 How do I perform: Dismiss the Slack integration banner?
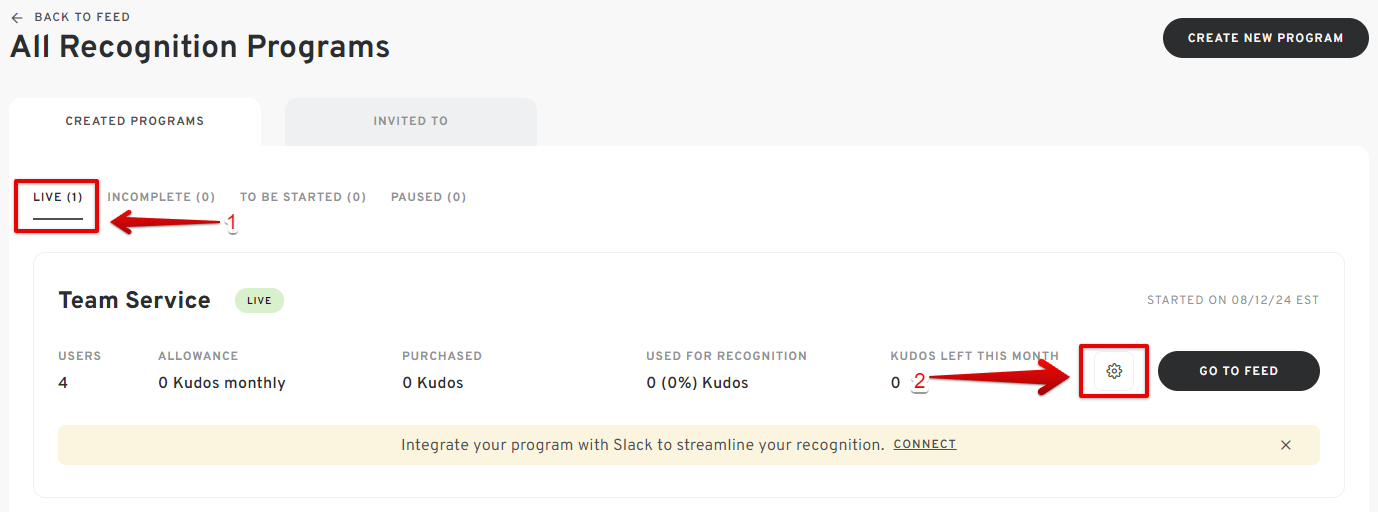click(x=1286, y=445)
